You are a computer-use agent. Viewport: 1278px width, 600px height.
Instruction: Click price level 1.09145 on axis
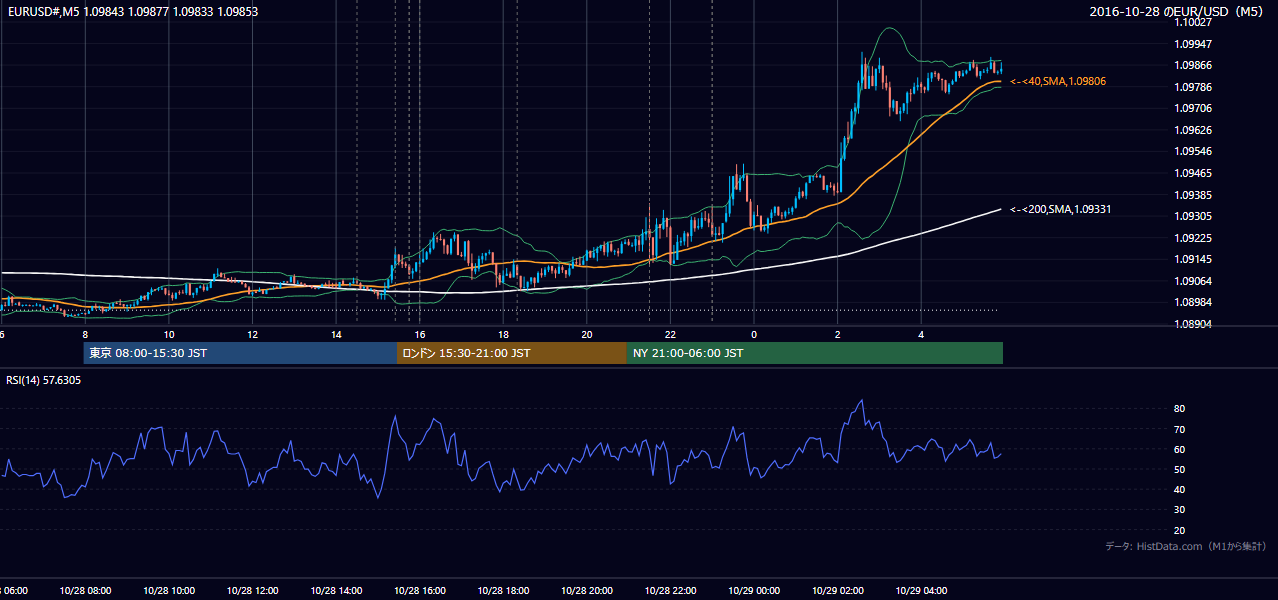(x=1192, y=259)
